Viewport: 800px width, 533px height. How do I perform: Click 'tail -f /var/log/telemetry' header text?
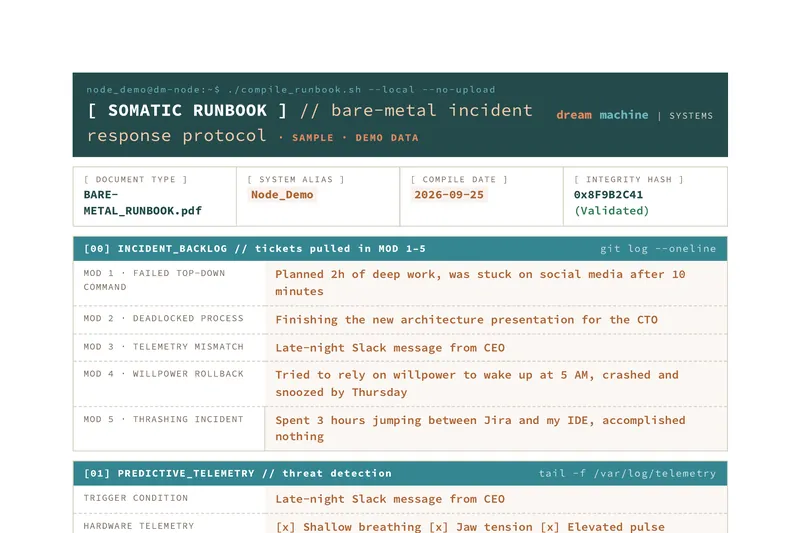(x=627, y=473)
